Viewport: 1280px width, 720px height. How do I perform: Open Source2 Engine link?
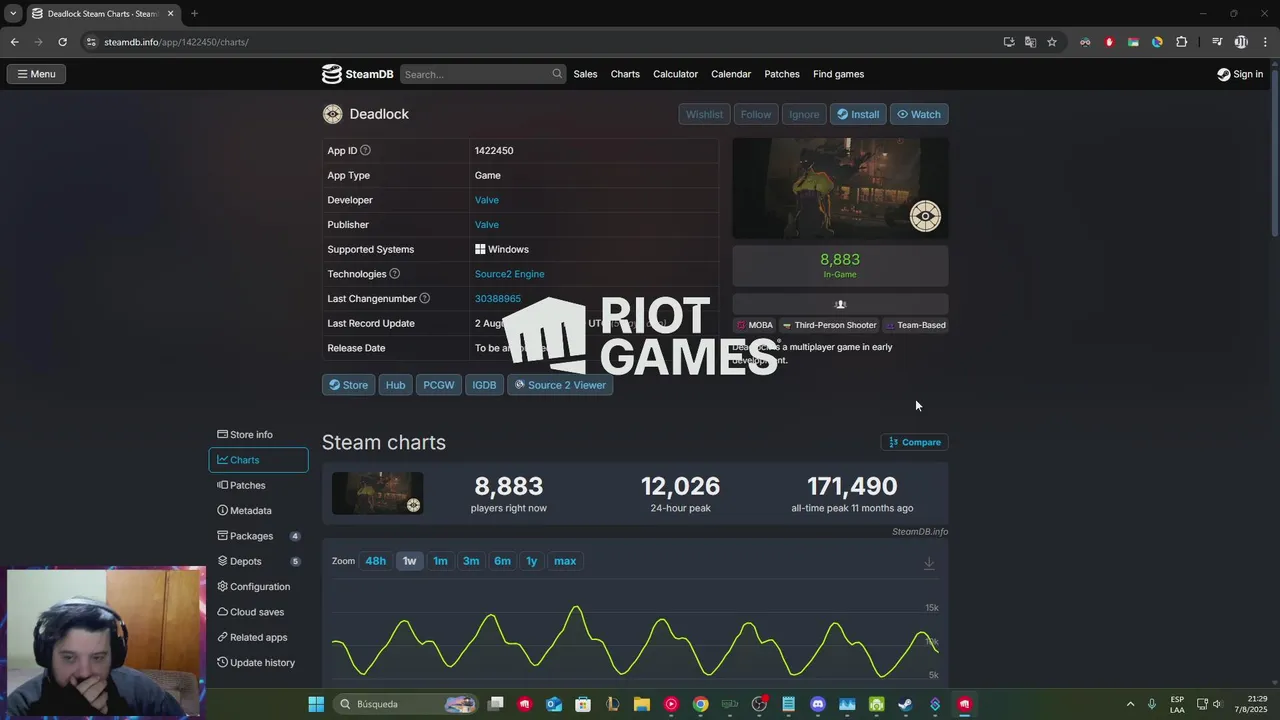coord(509,274)
